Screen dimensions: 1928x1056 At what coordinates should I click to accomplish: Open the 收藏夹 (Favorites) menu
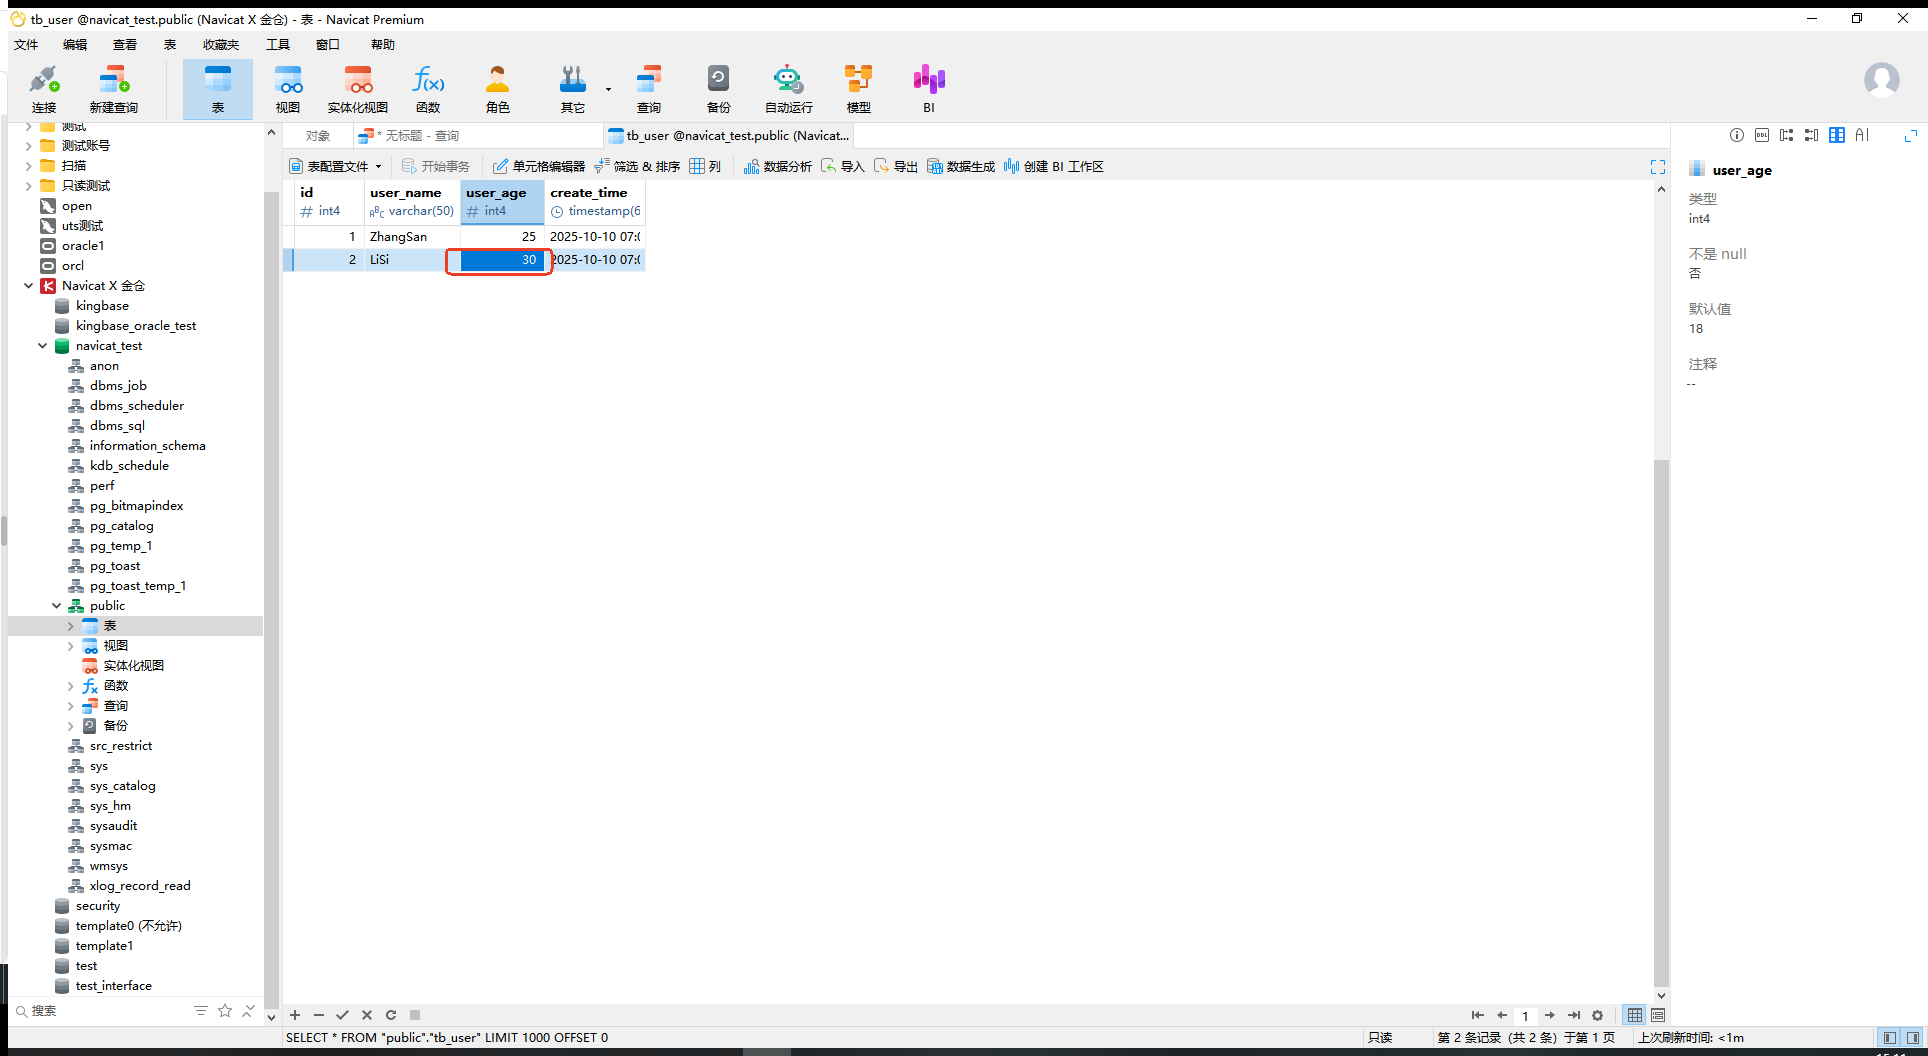221,45
